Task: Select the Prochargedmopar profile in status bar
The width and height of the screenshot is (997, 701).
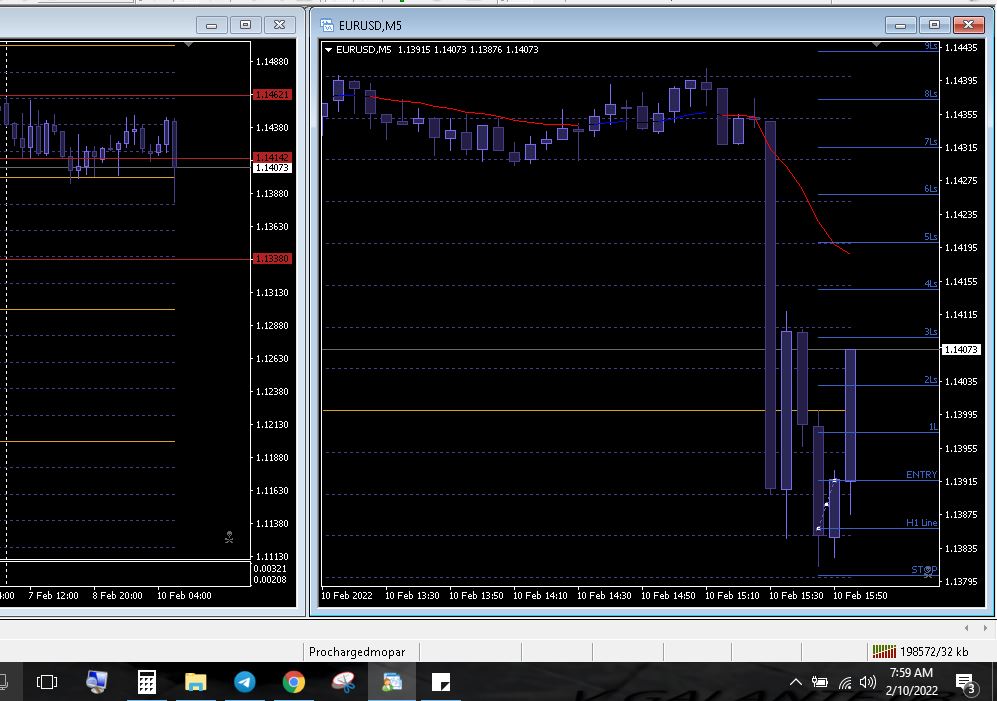Action: pos(357,652)
